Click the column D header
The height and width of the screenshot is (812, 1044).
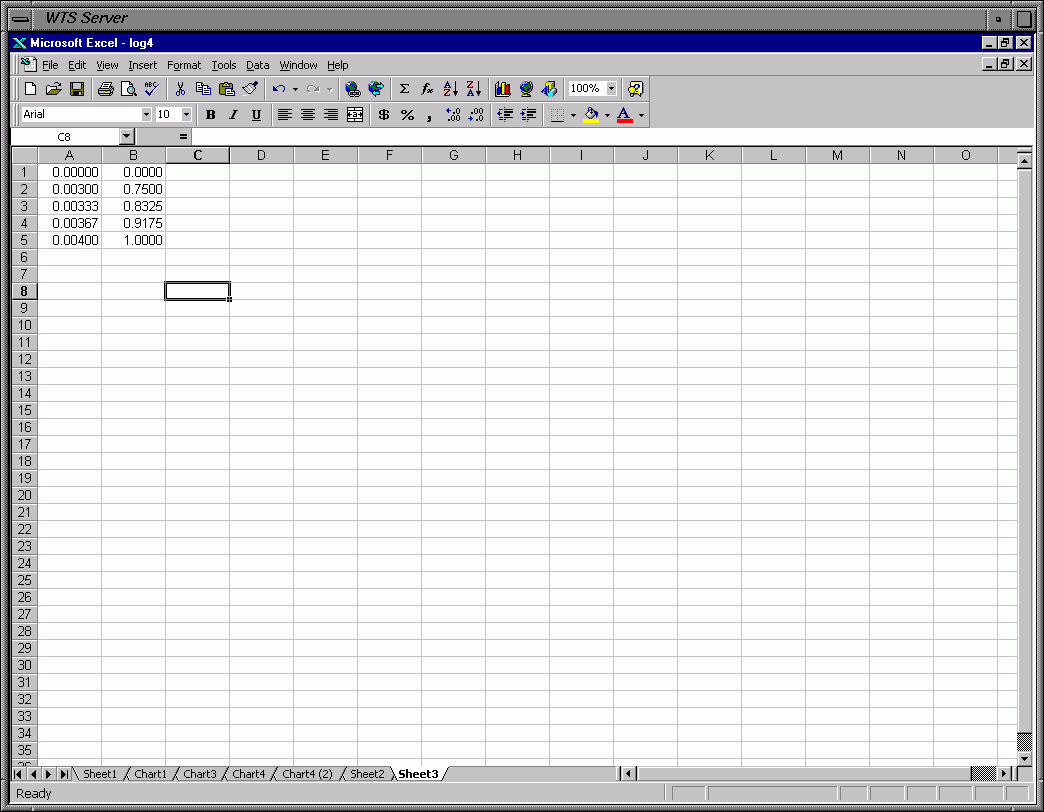261,155
